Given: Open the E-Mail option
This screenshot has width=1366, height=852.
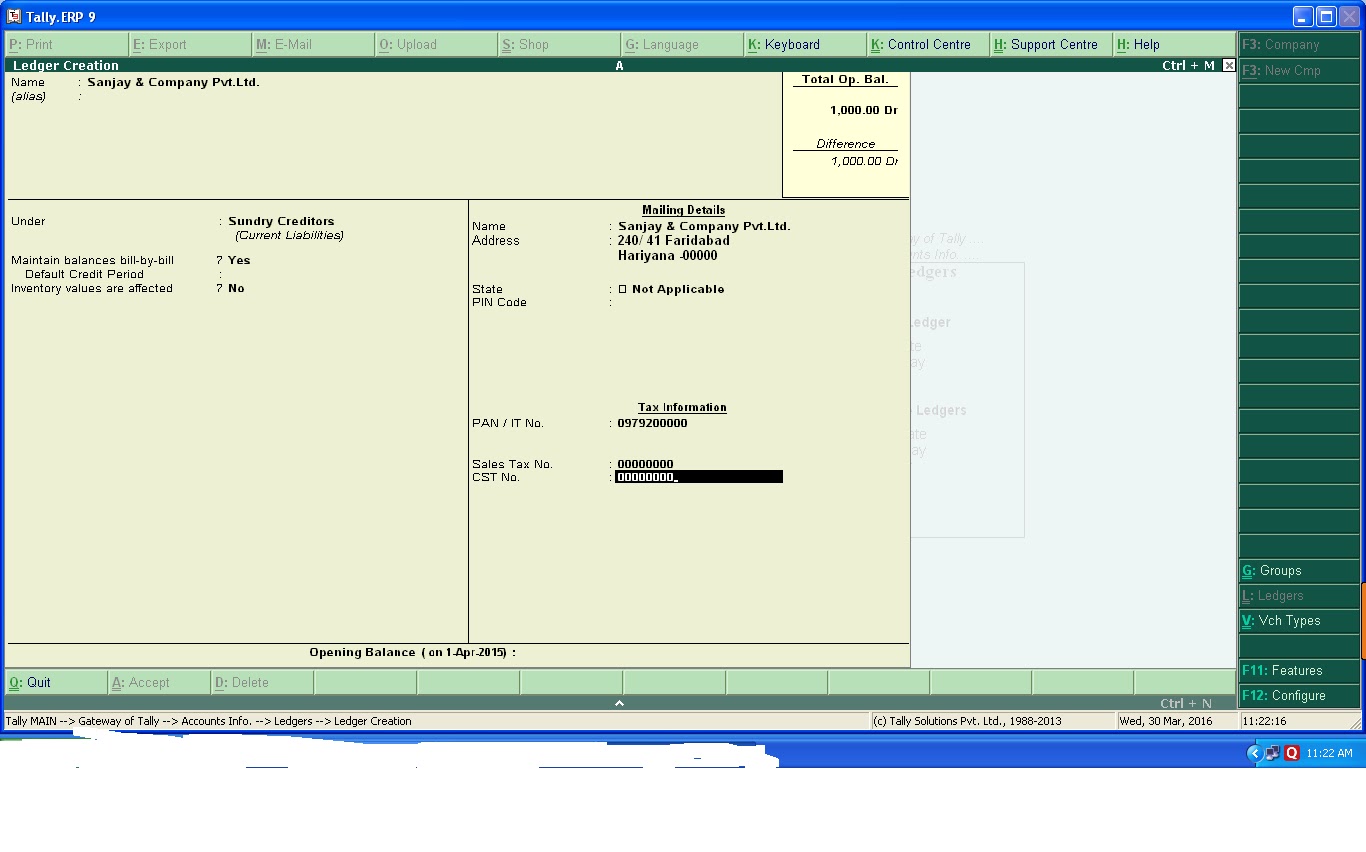Looking at the screenshot, I should pos(313,44).
